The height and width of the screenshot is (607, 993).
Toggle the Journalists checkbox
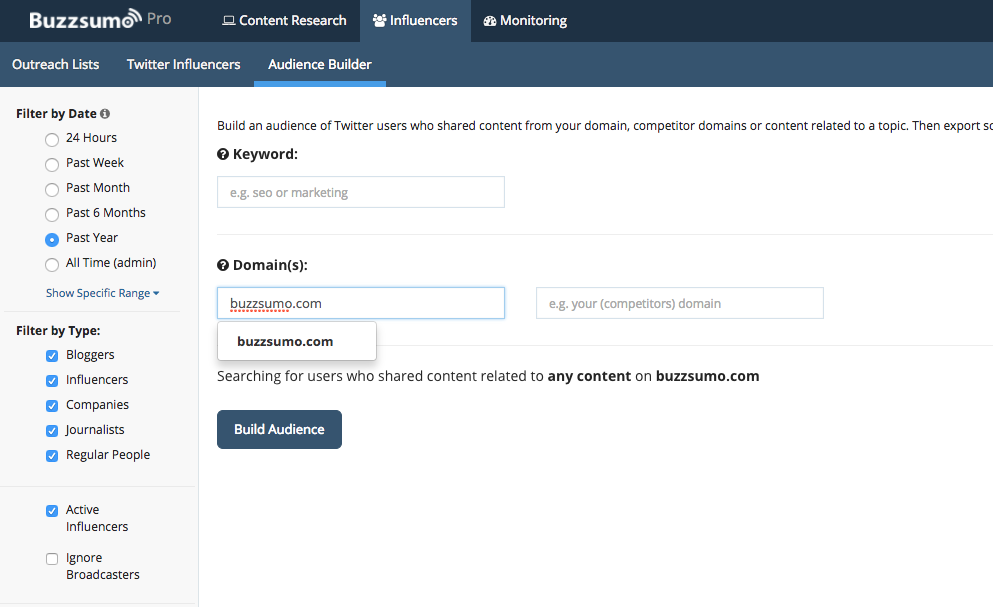(x=52, y=431)
